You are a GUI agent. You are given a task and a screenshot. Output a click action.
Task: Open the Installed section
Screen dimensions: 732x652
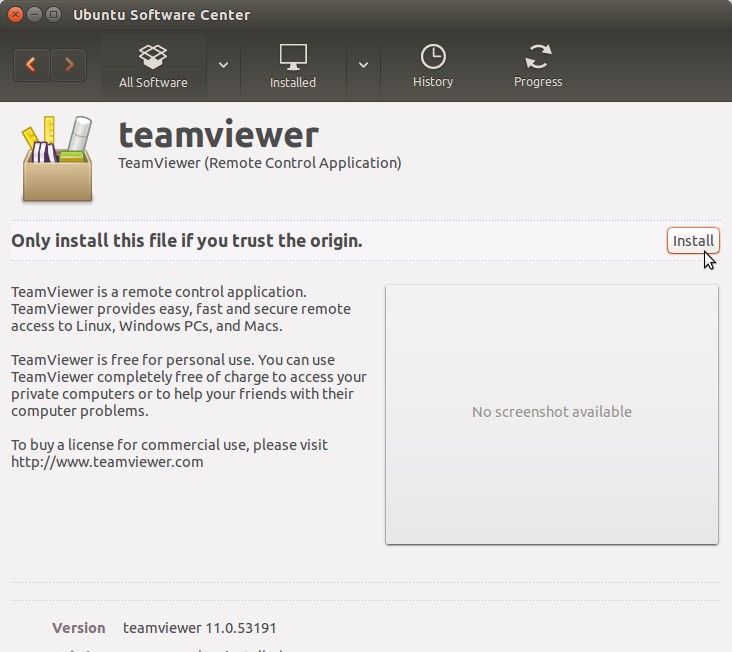293,66
